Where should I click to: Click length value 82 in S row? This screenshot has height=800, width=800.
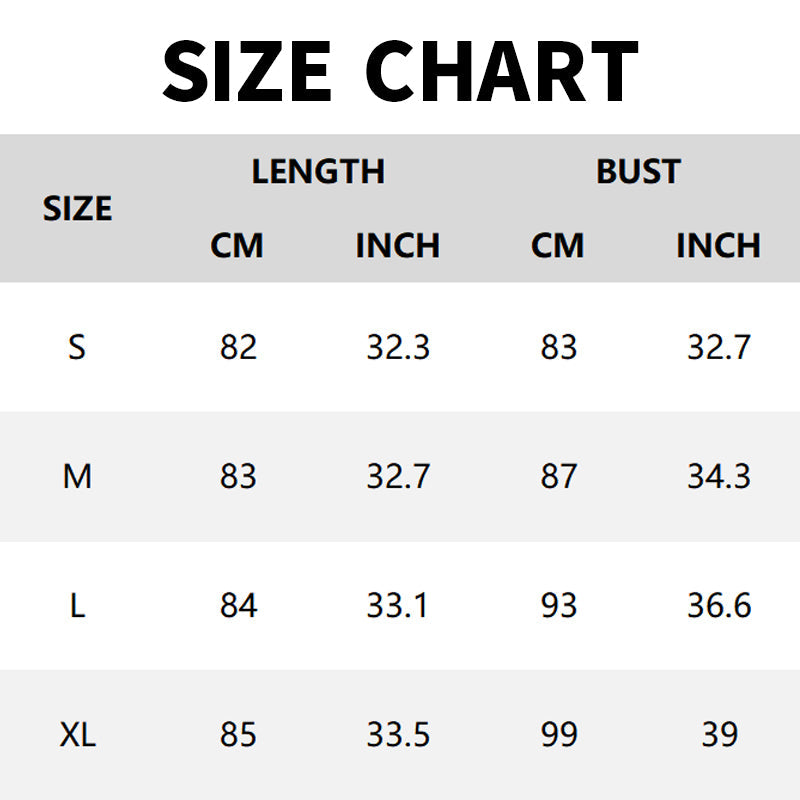pyautogui.click(x=238, y=347)
